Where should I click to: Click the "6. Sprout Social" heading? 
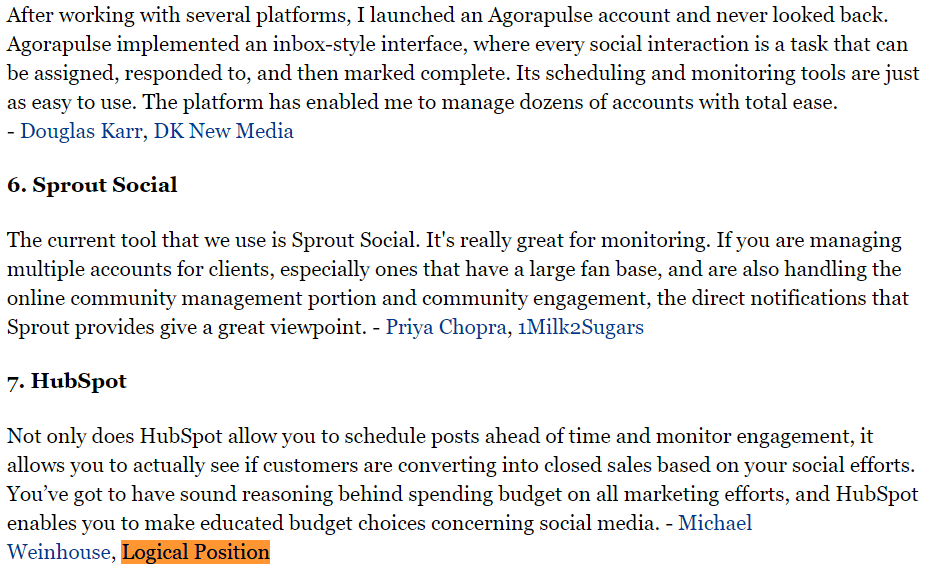point(92,185)
